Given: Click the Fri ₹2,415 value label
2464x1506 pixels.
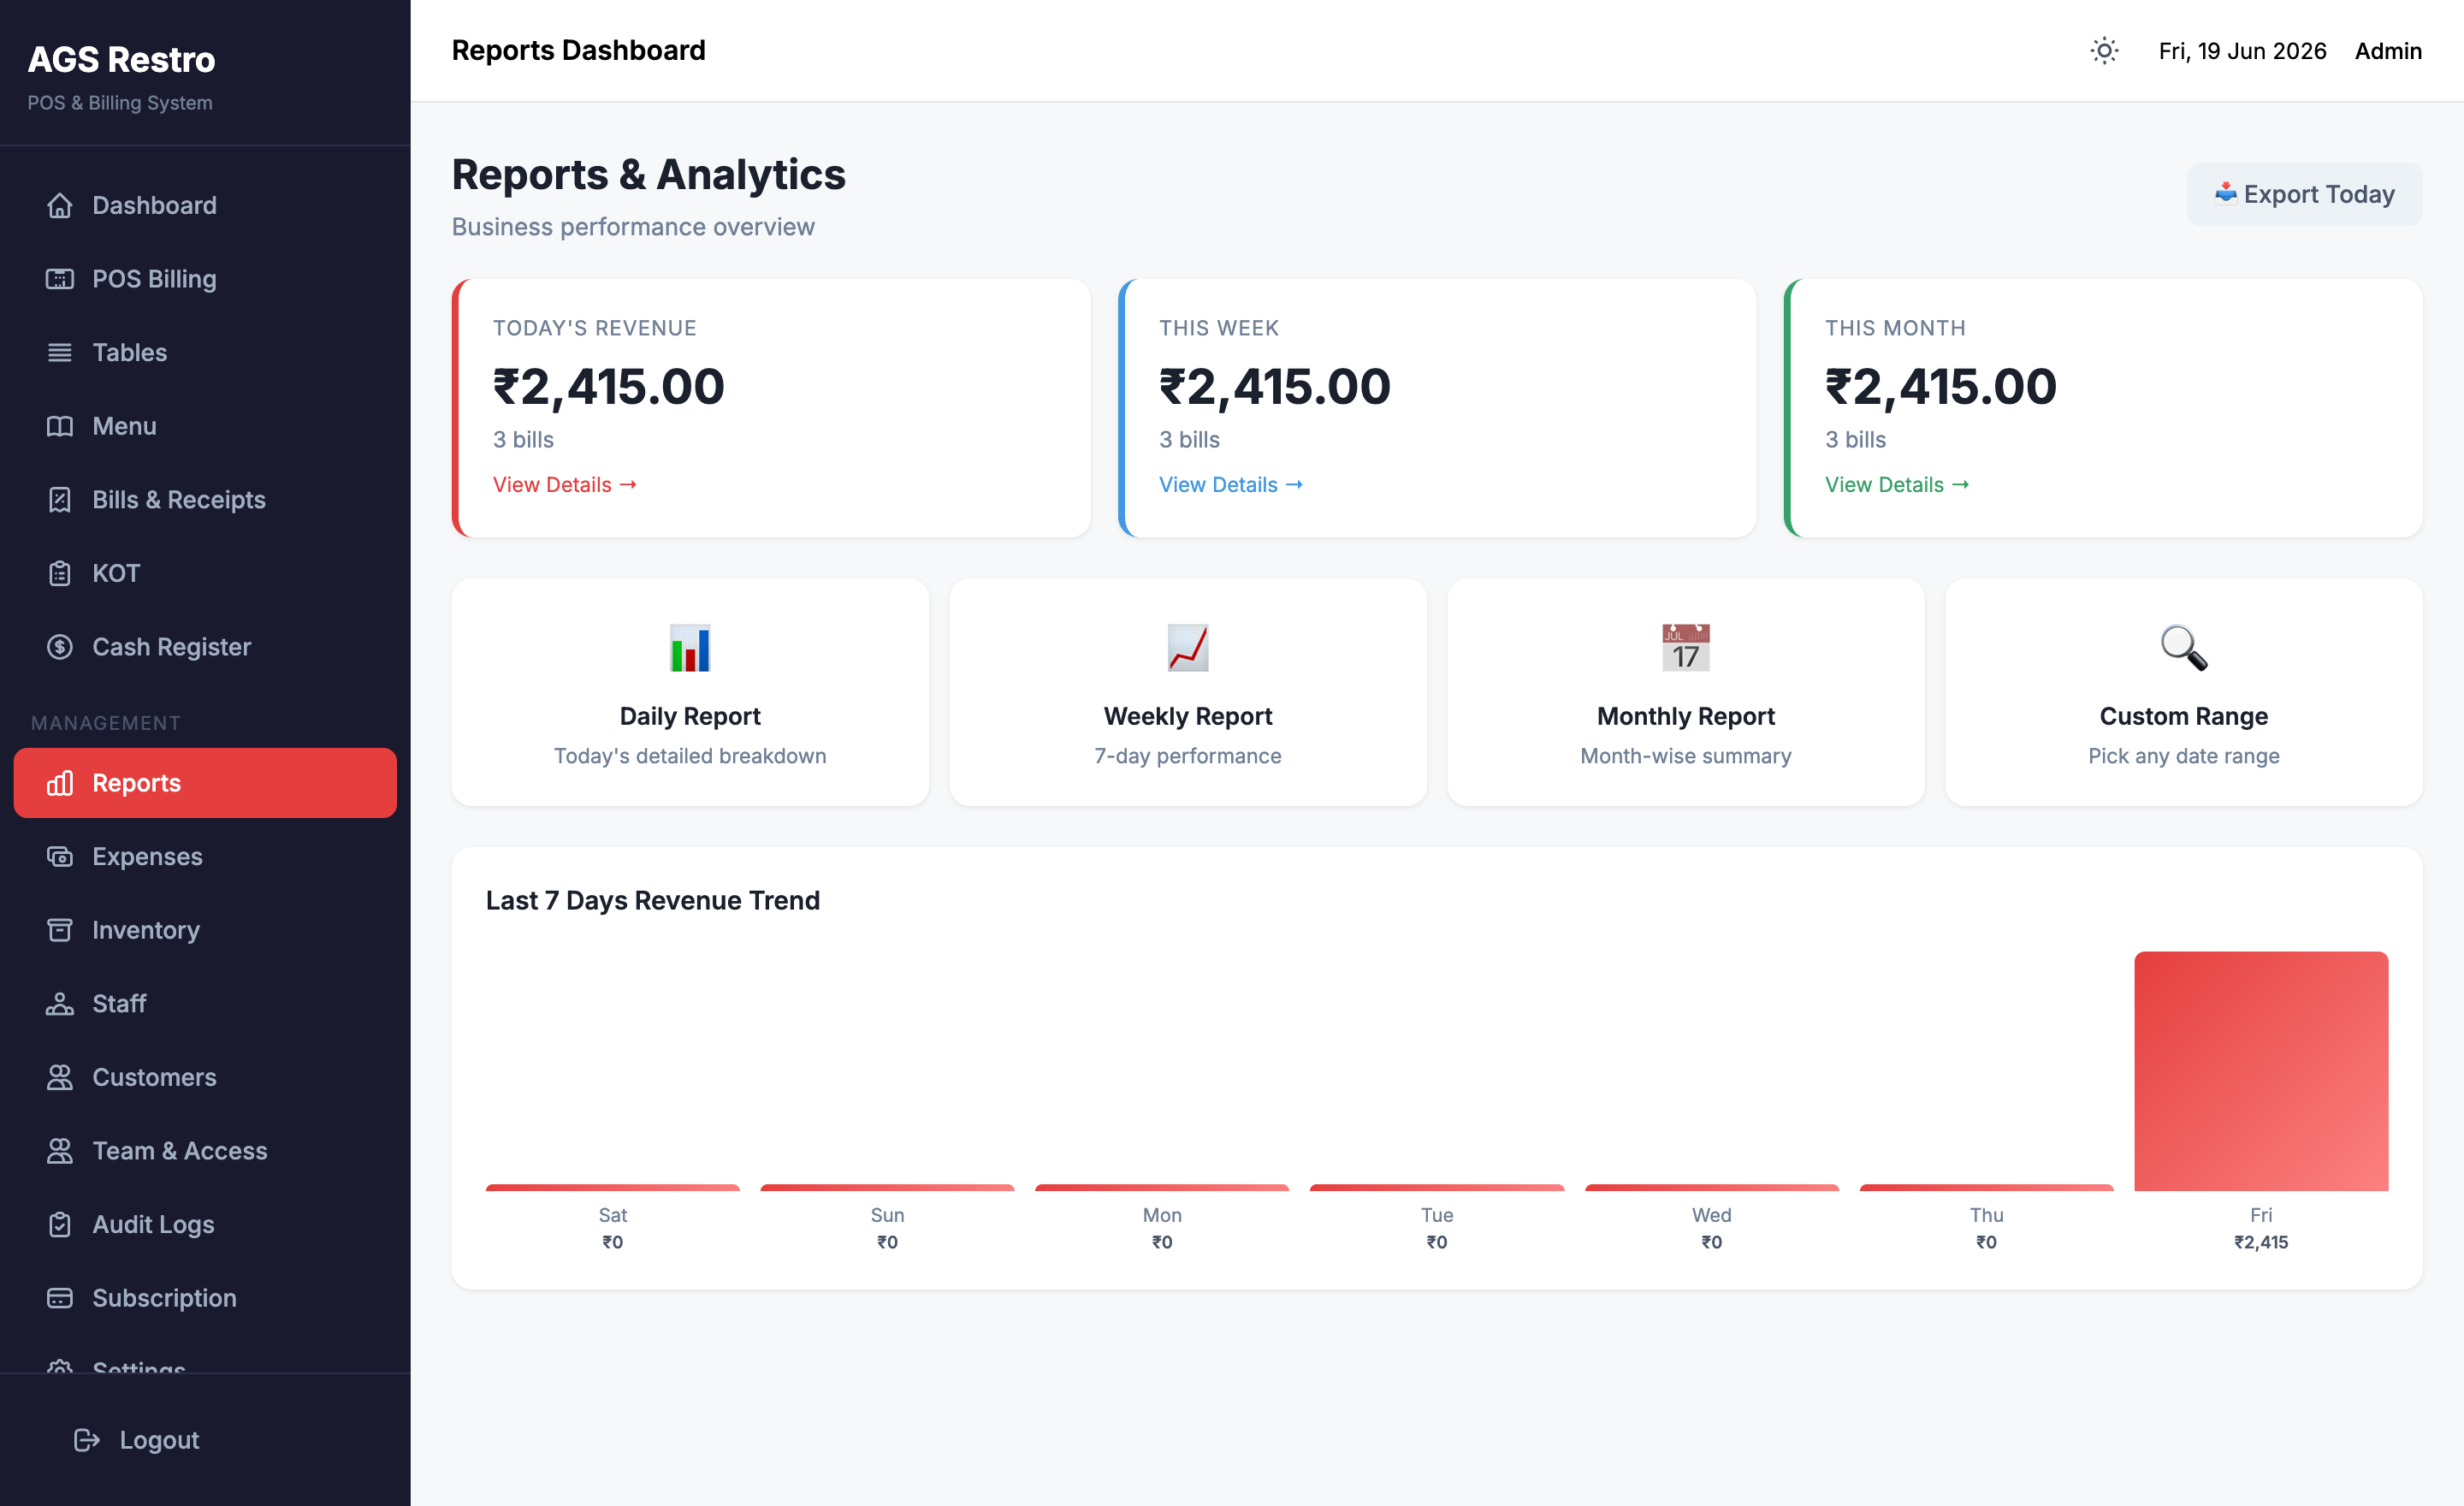Looking at the screenshot, I should (x=2261, y=1242).
